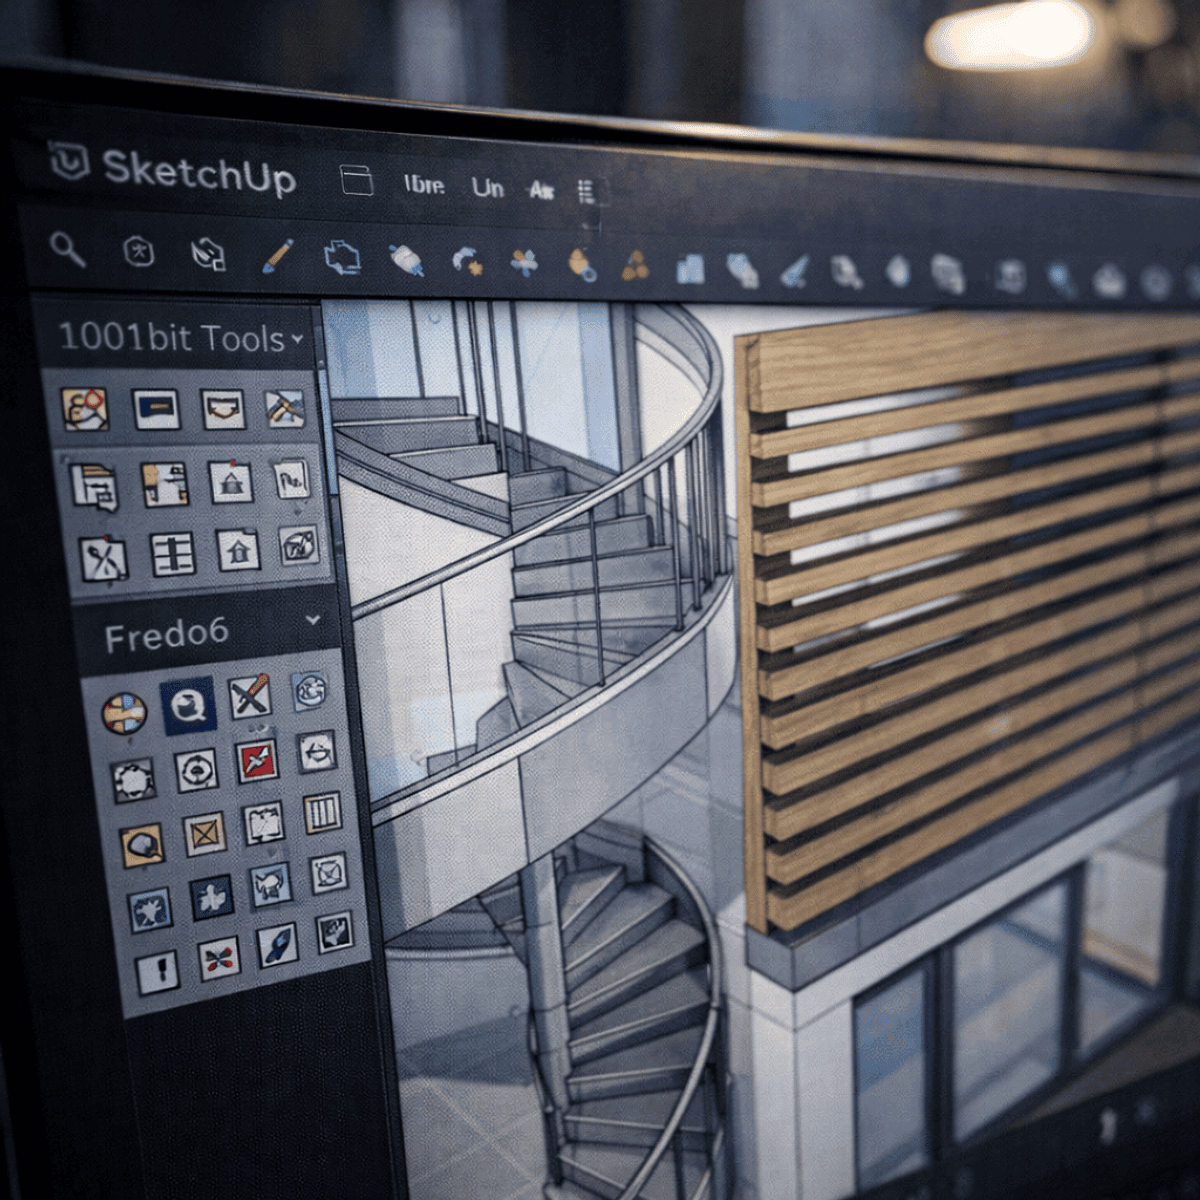This screenshot has height=1200, width=1200.
Task: Collapse the Fredo6 panel chevron
Action: 313,620
